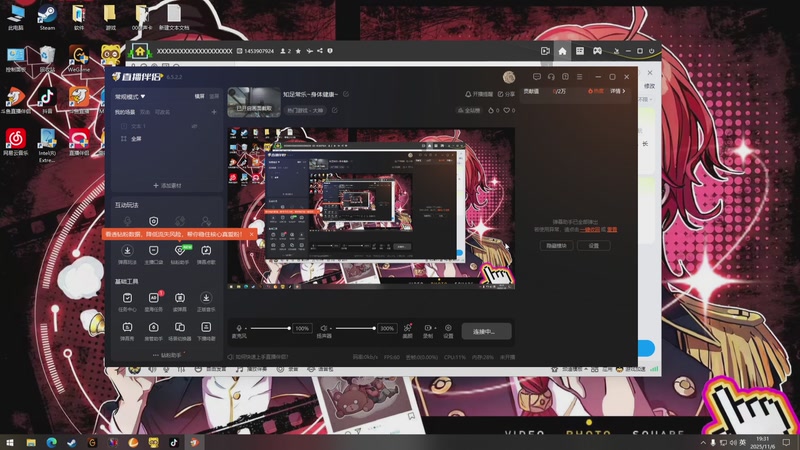Click the 连接中... button
Image resolution: width=800 pixels, height=450 pixels.
click(x=486, y=332)
